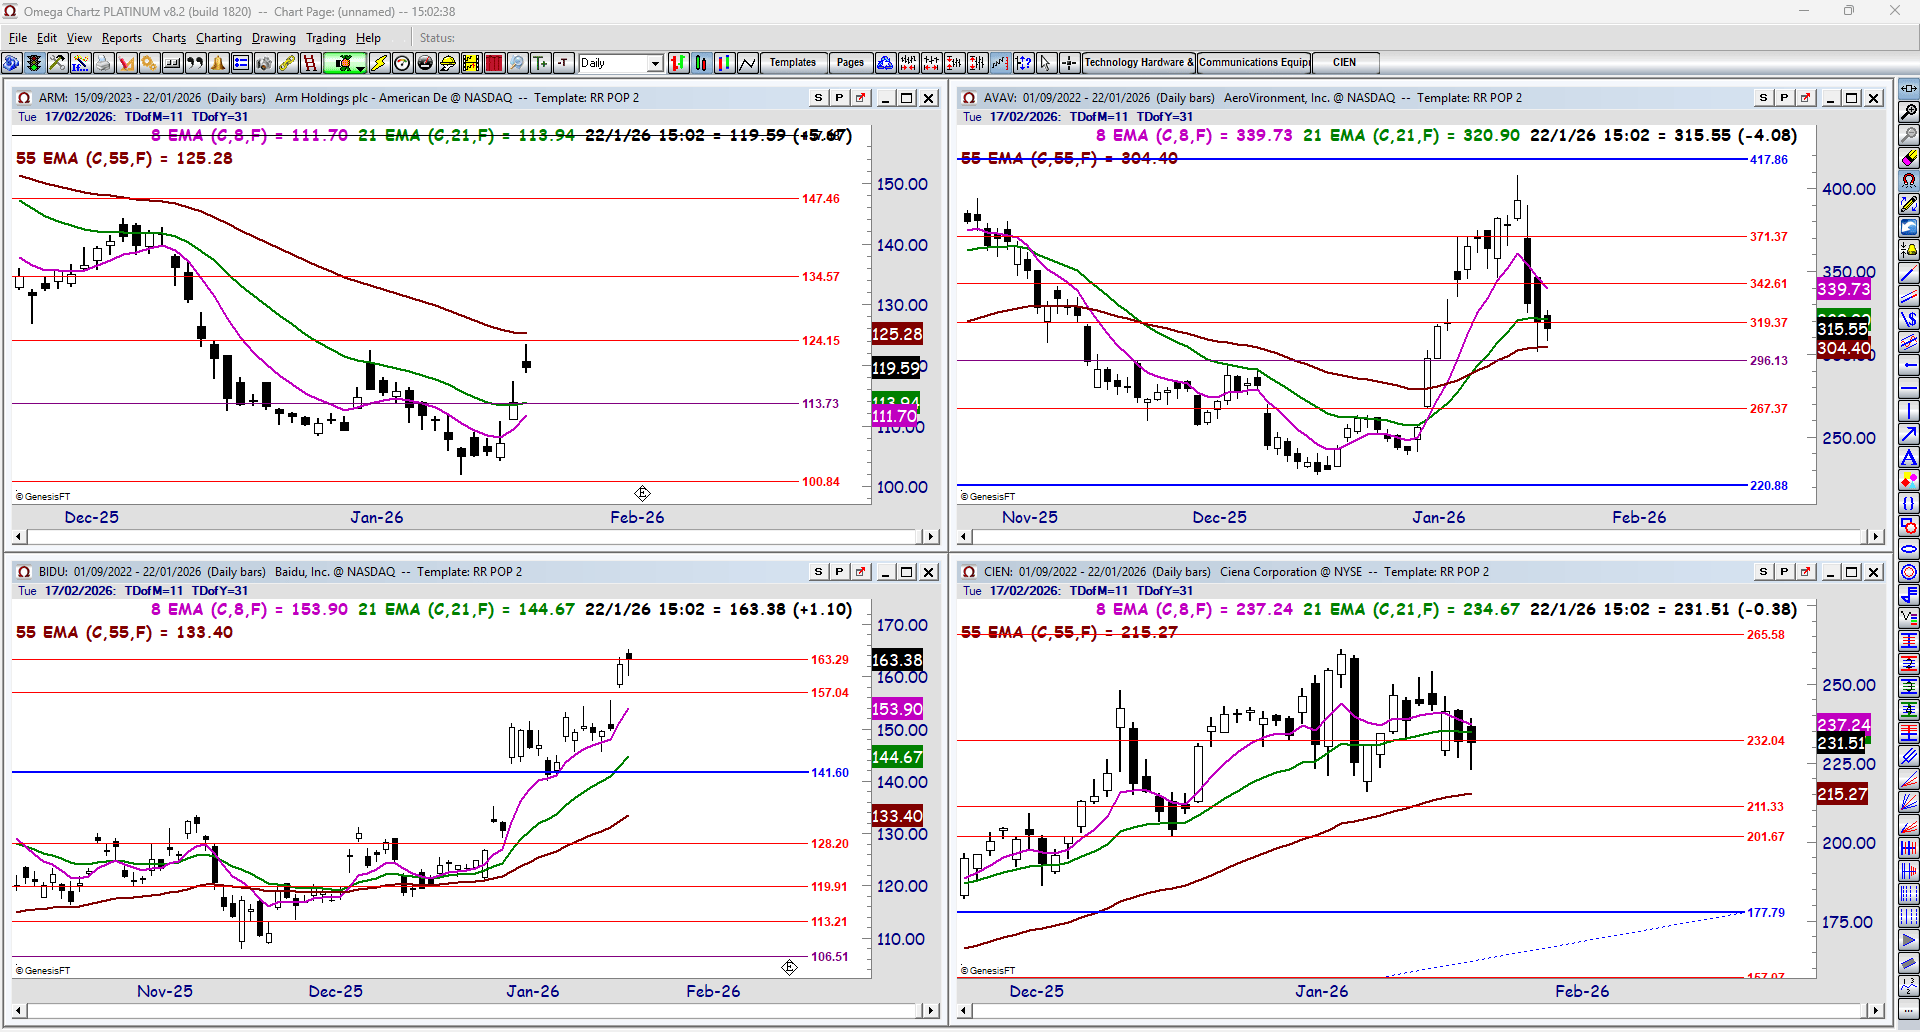Click the CIEN symbol button
1920x1032 pixels.
1345,63
